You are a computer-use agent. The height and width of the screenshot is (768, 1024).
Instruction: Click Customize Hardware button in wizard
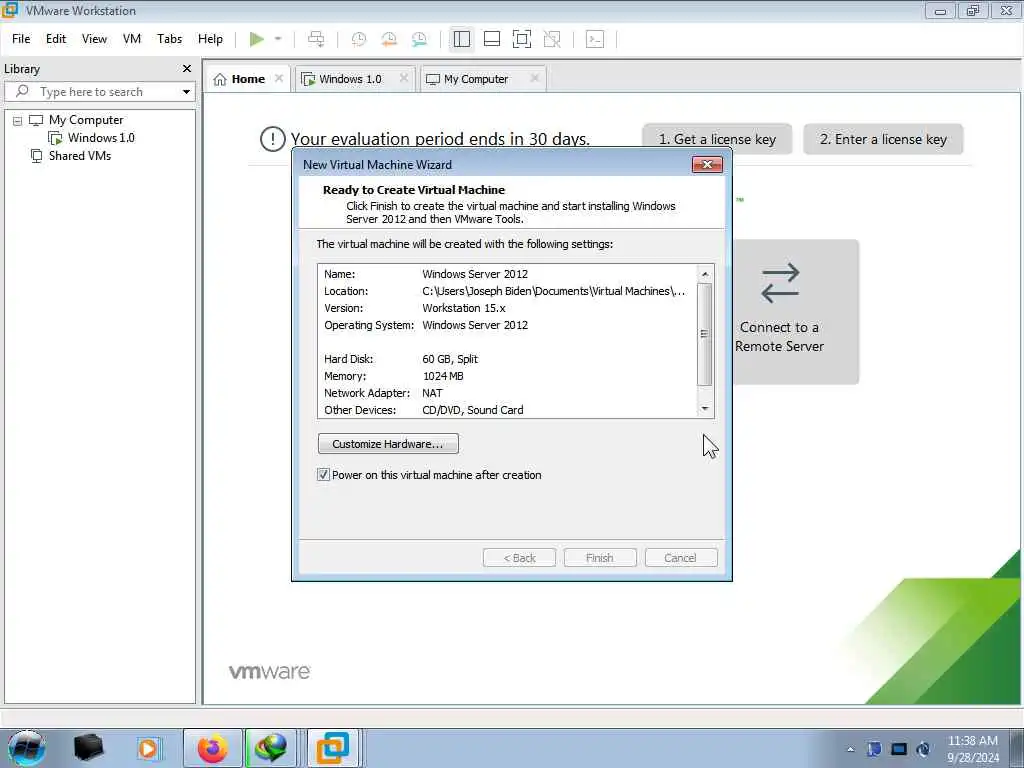tap(388, 444)
